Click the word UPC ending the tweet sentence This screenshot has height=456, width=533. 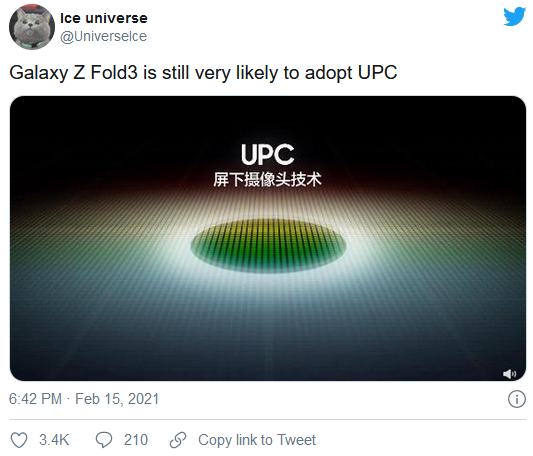[x=377, y=72]
